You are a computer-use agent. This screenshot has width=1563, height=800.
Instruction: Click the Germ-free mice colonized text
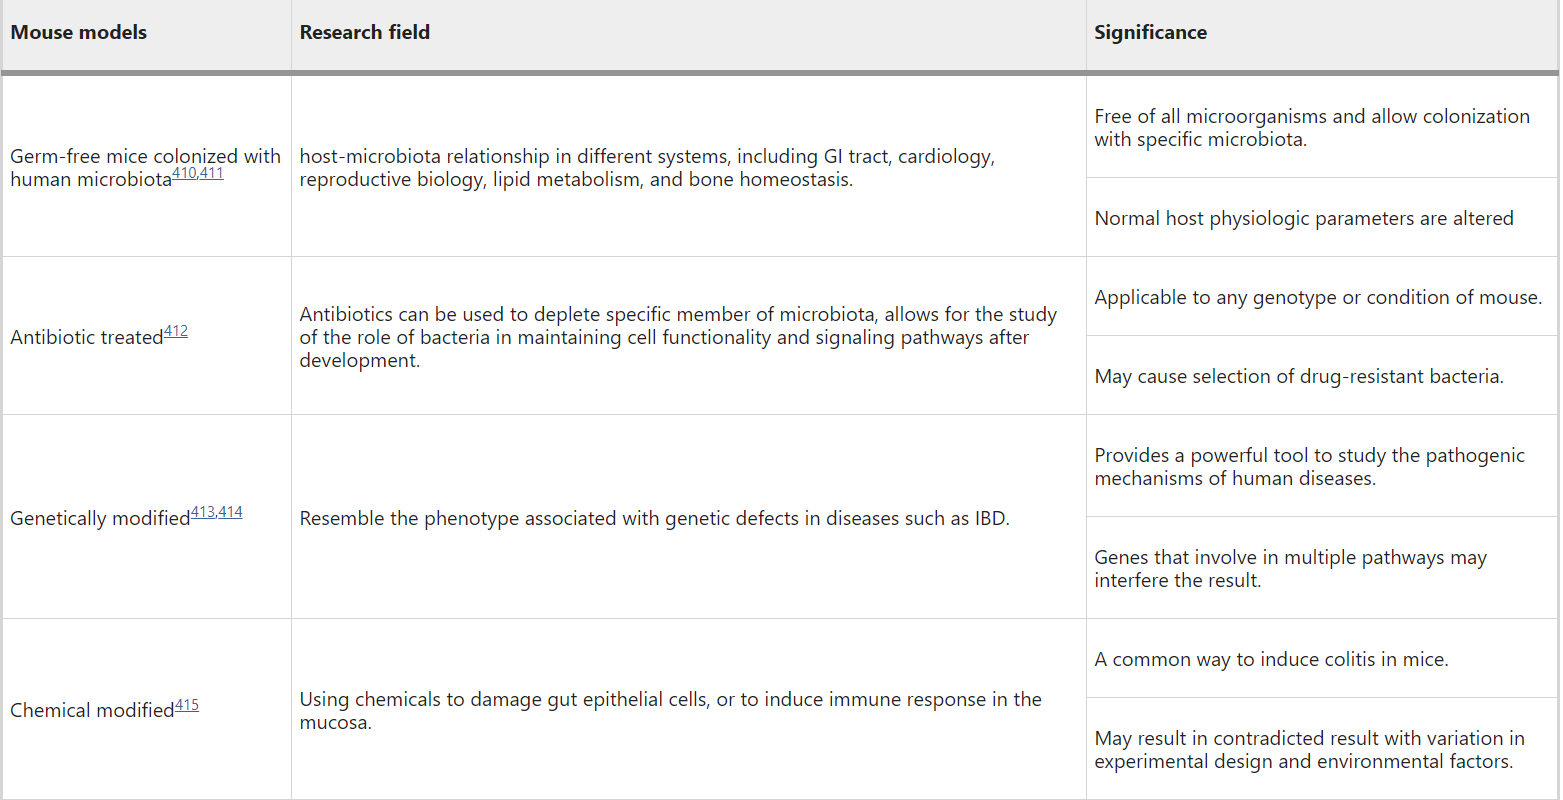coord(145,157)
